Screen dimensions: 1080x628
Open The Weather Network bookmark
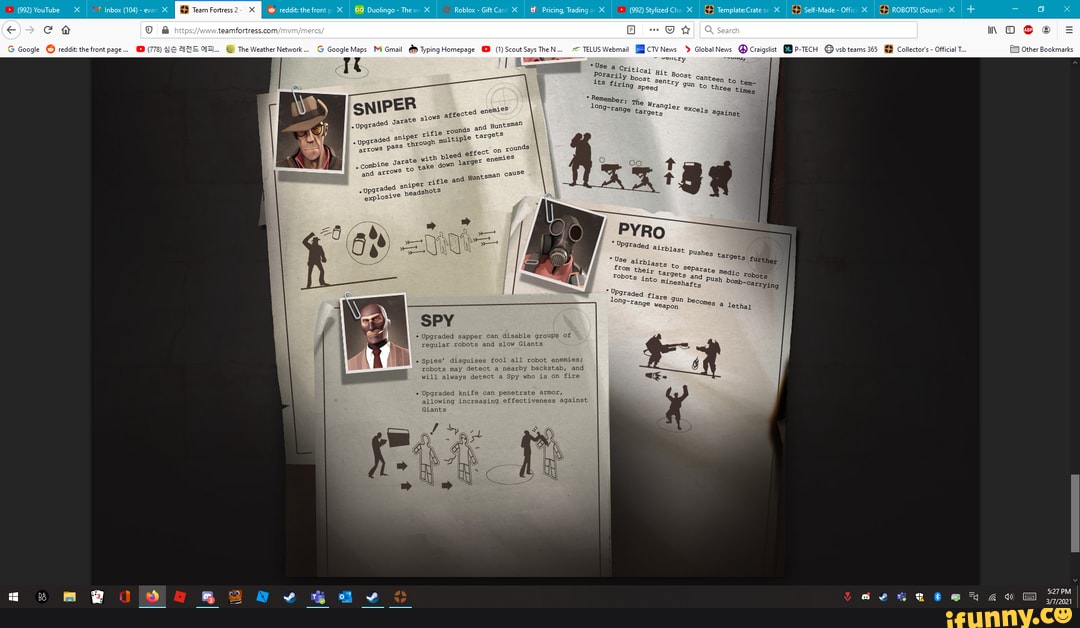tap(267, 49)
